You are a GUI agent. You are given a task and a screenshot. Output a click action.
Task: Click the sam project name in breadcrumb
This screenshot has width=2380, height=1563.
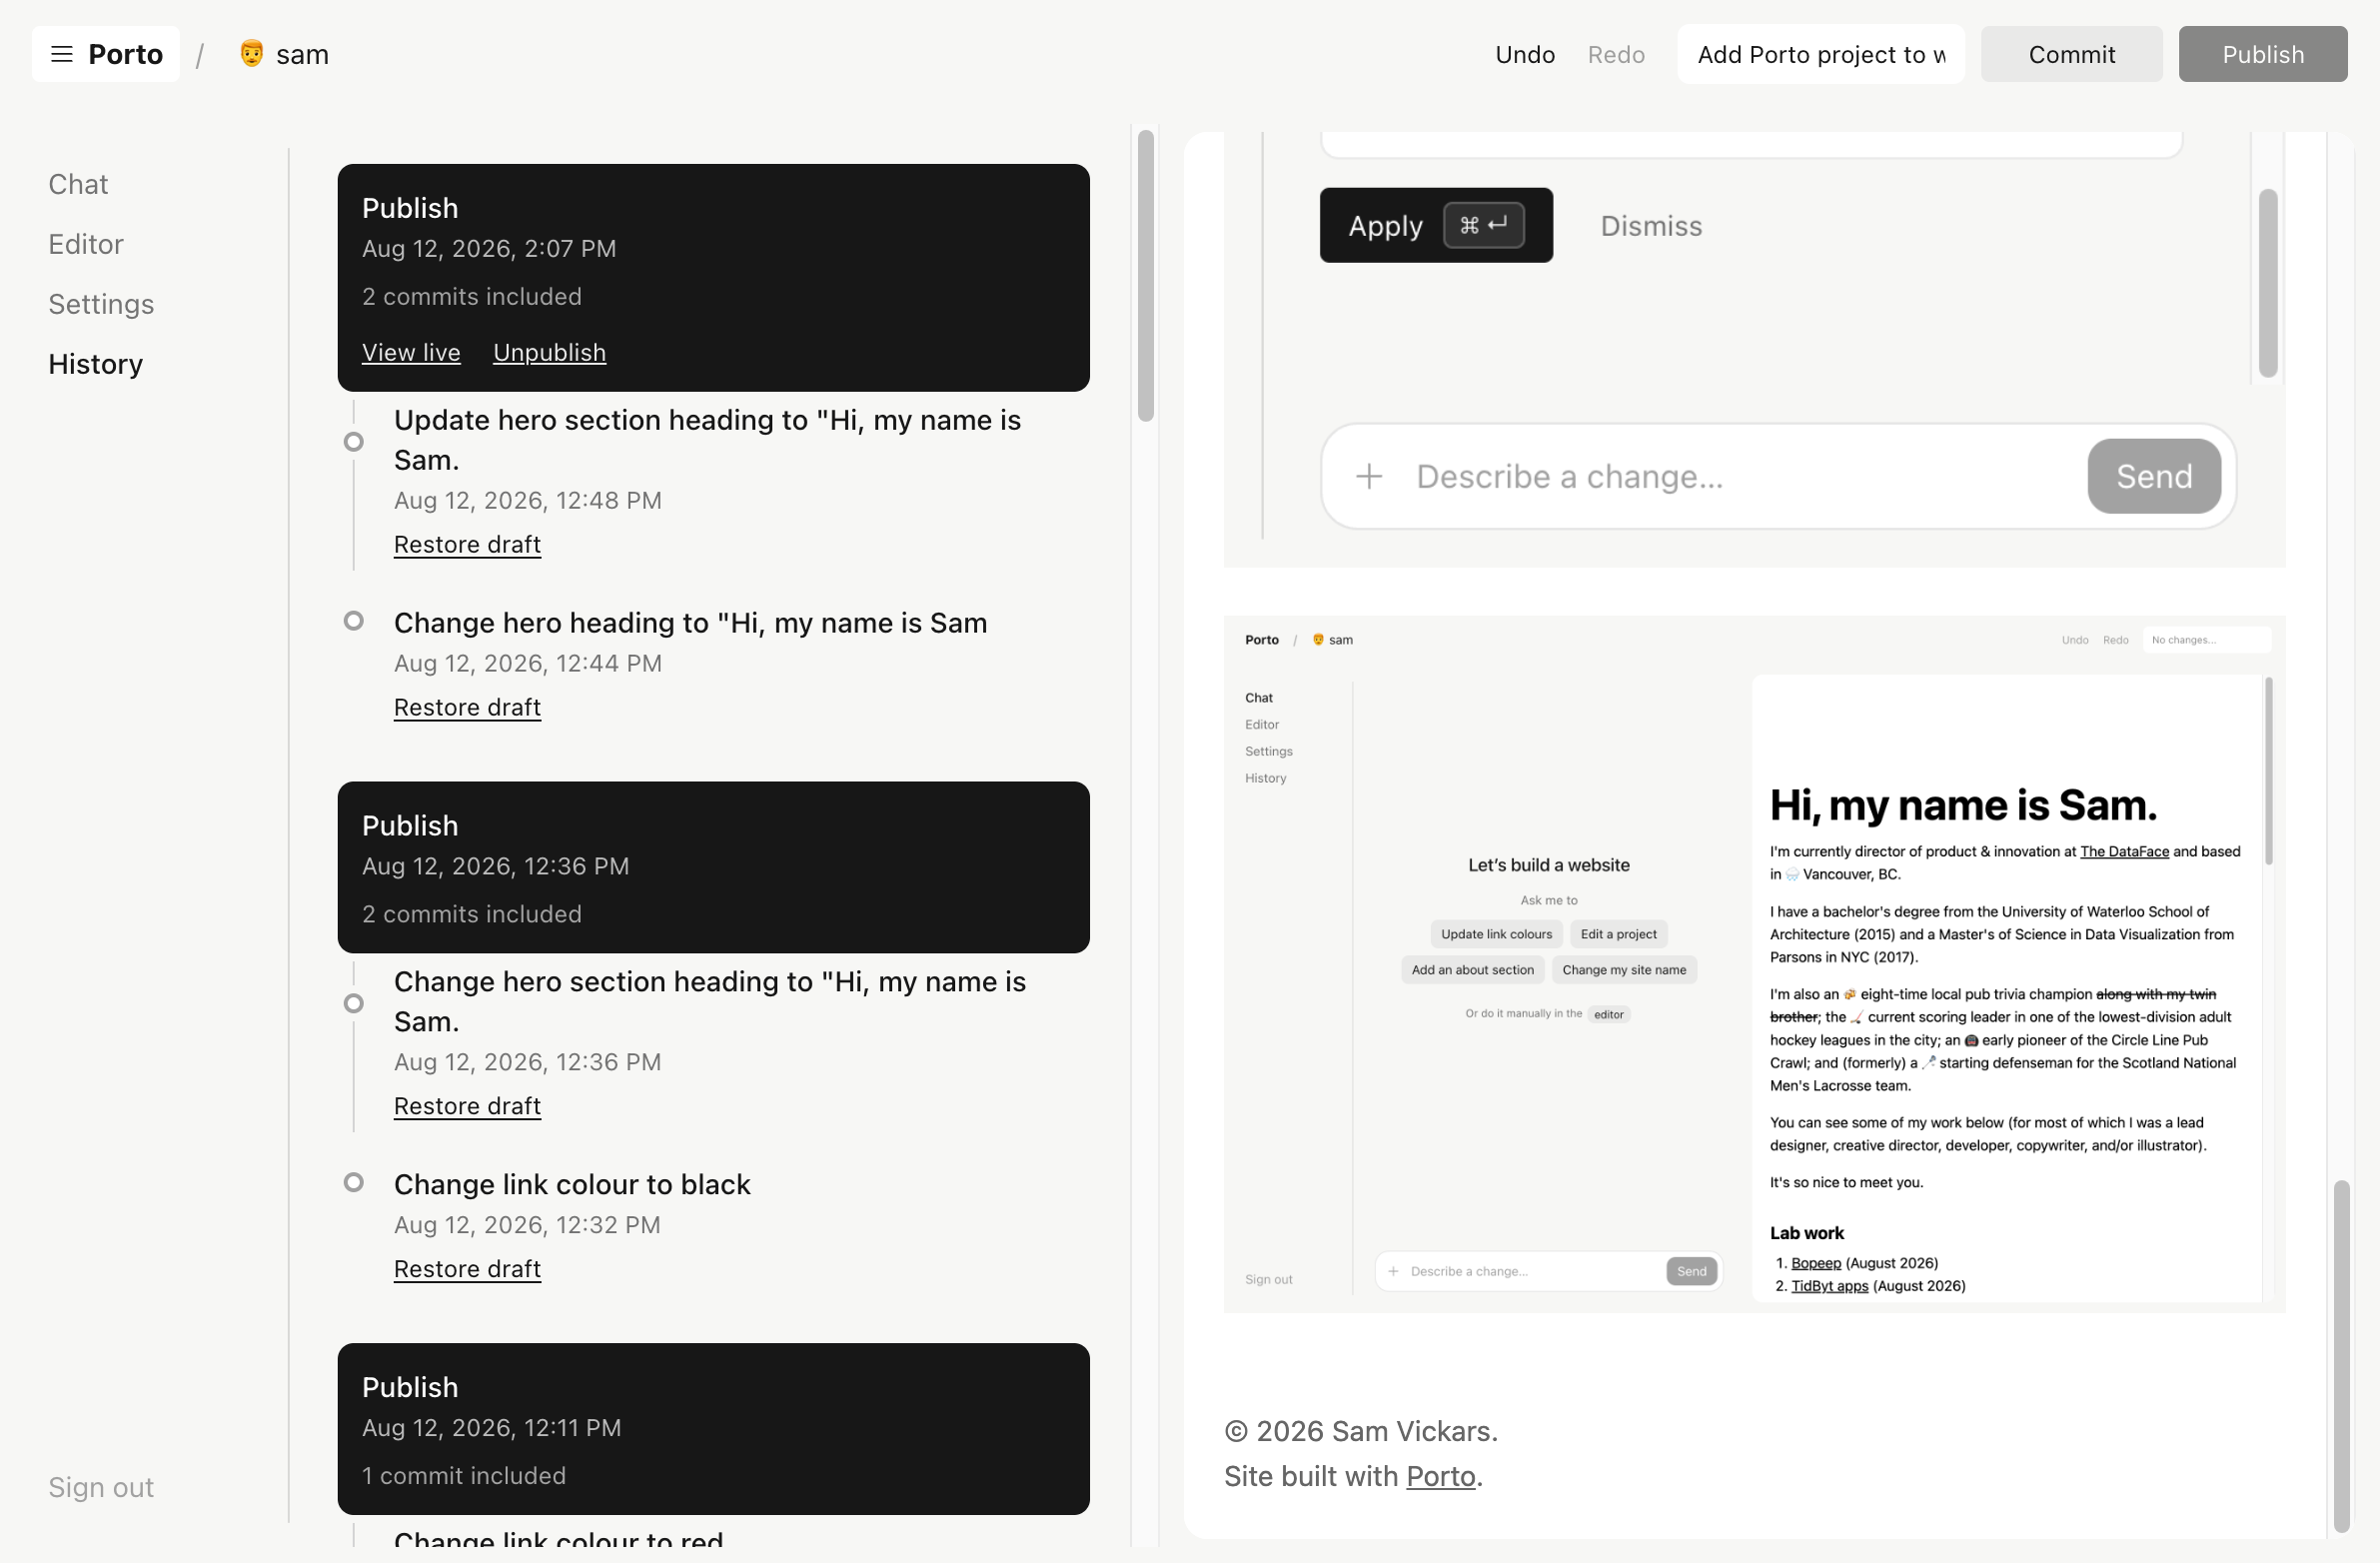pyautogui.click(x=302, y=54)
